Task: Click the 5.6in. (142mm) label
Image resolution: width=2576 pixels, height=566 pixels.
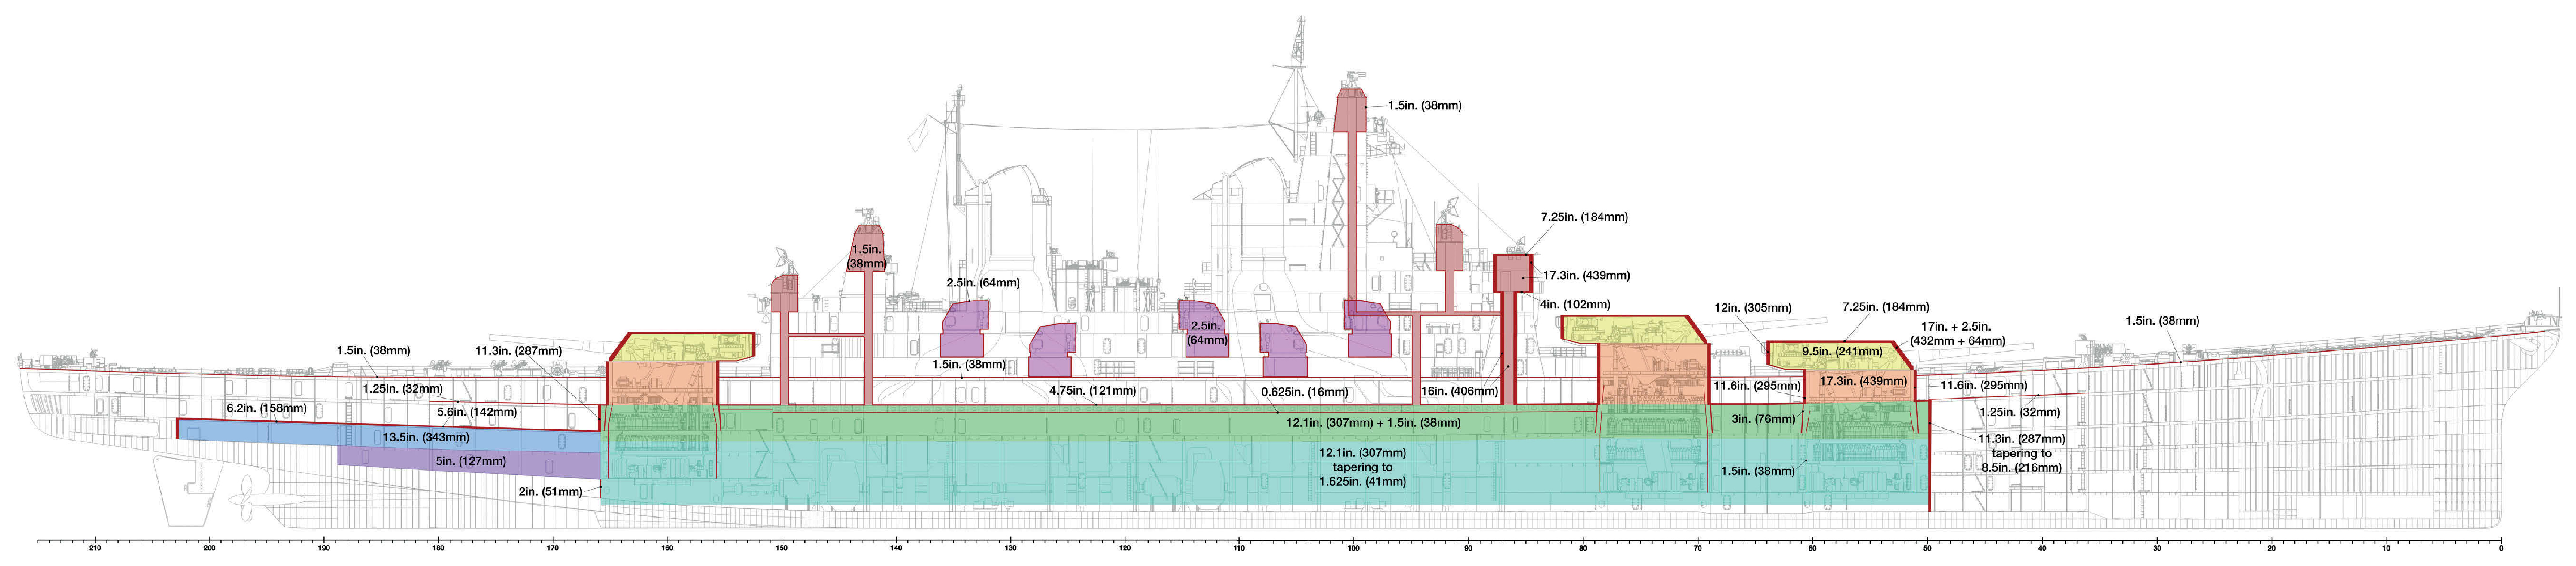Action: point(477,412)
